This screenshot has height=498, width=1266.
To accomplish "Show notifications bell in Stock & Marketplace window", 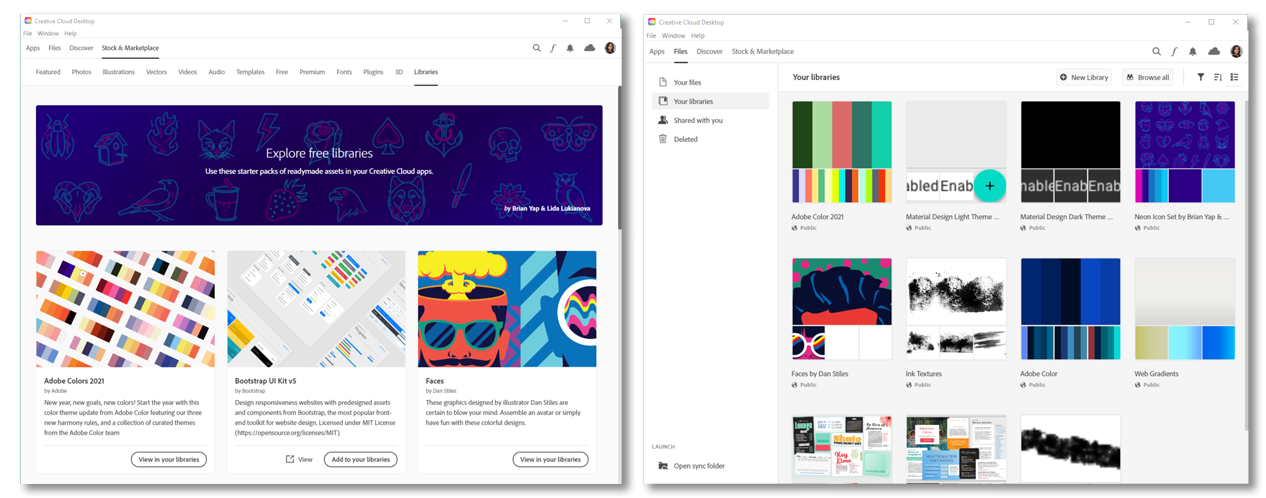I will point(570,48).
